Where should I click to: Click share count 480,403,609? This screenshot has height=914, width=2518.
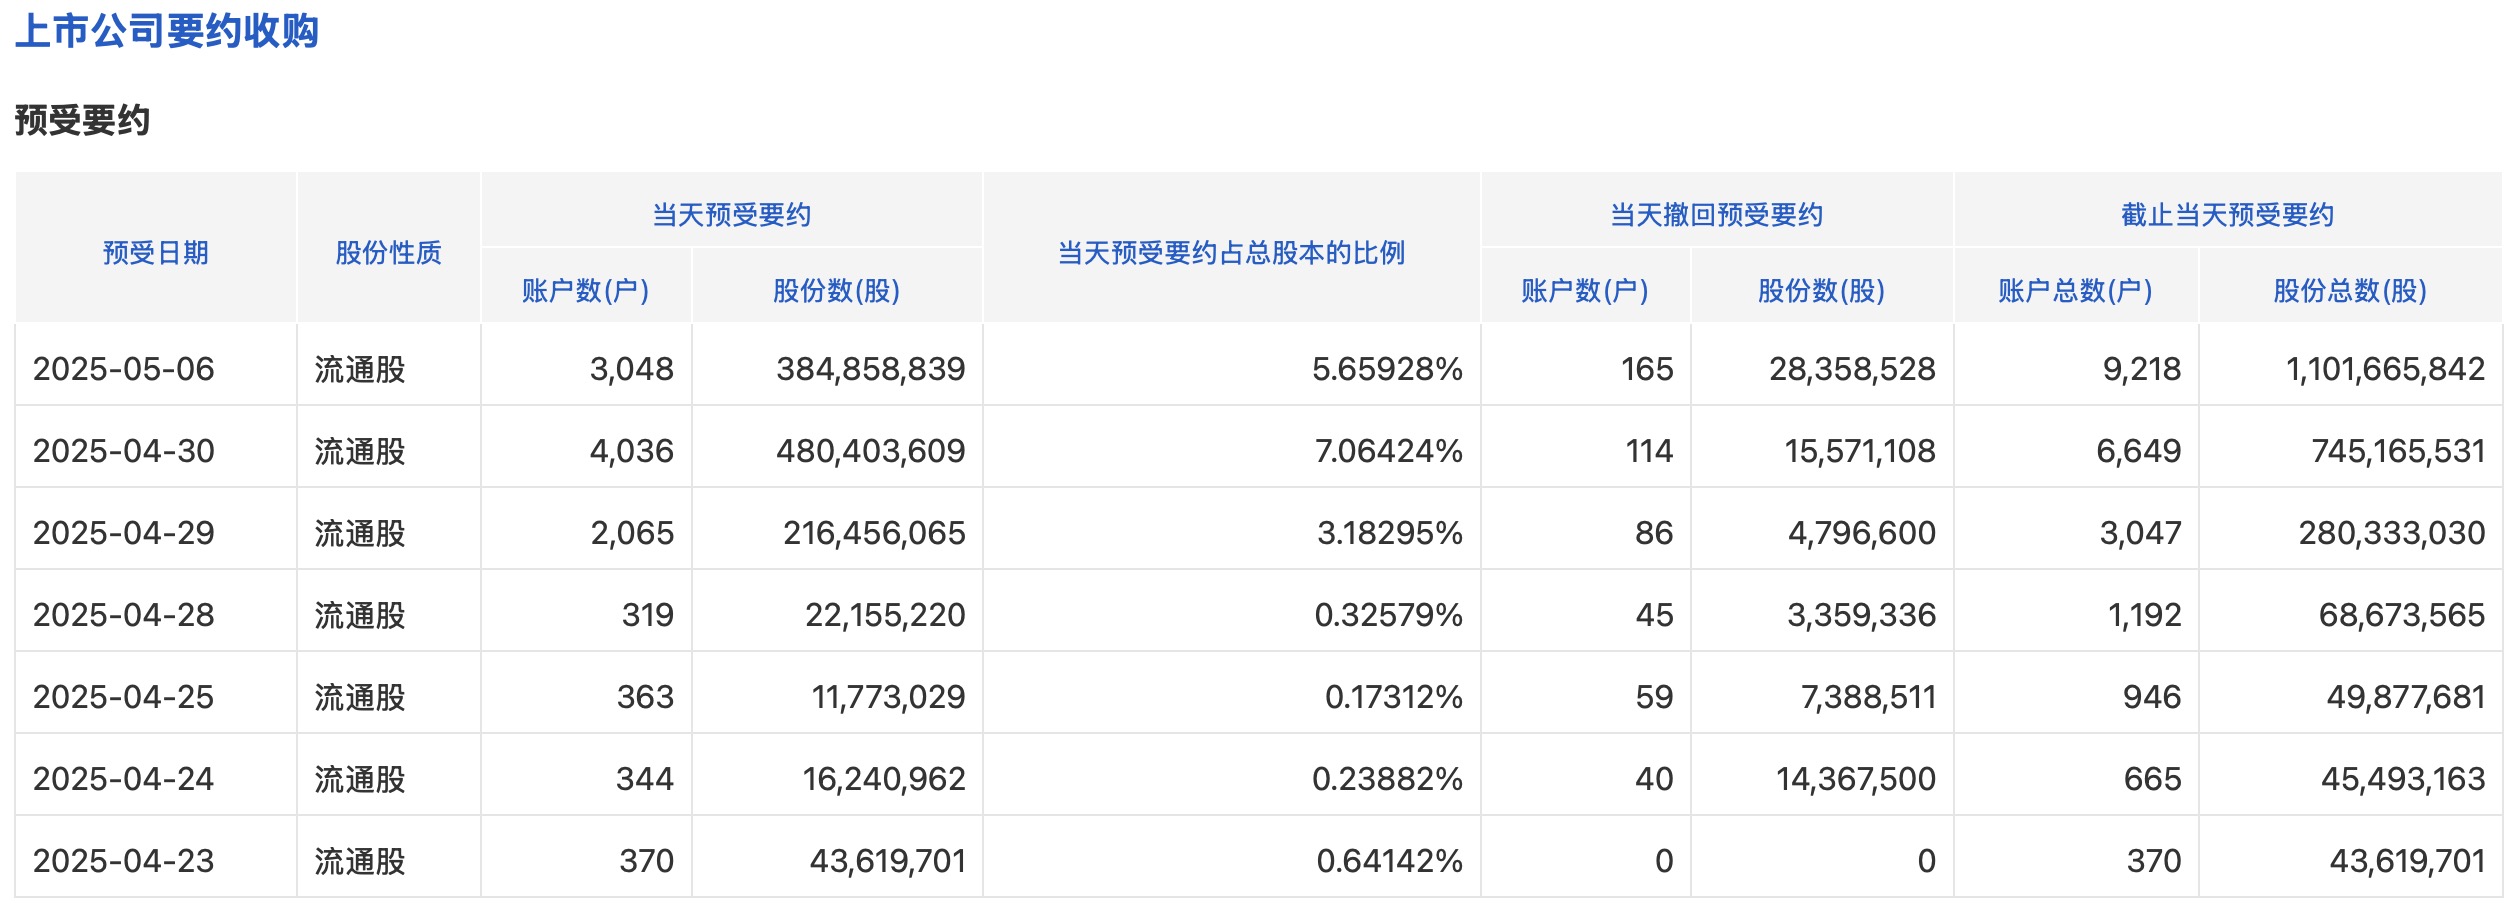point(871,451)
